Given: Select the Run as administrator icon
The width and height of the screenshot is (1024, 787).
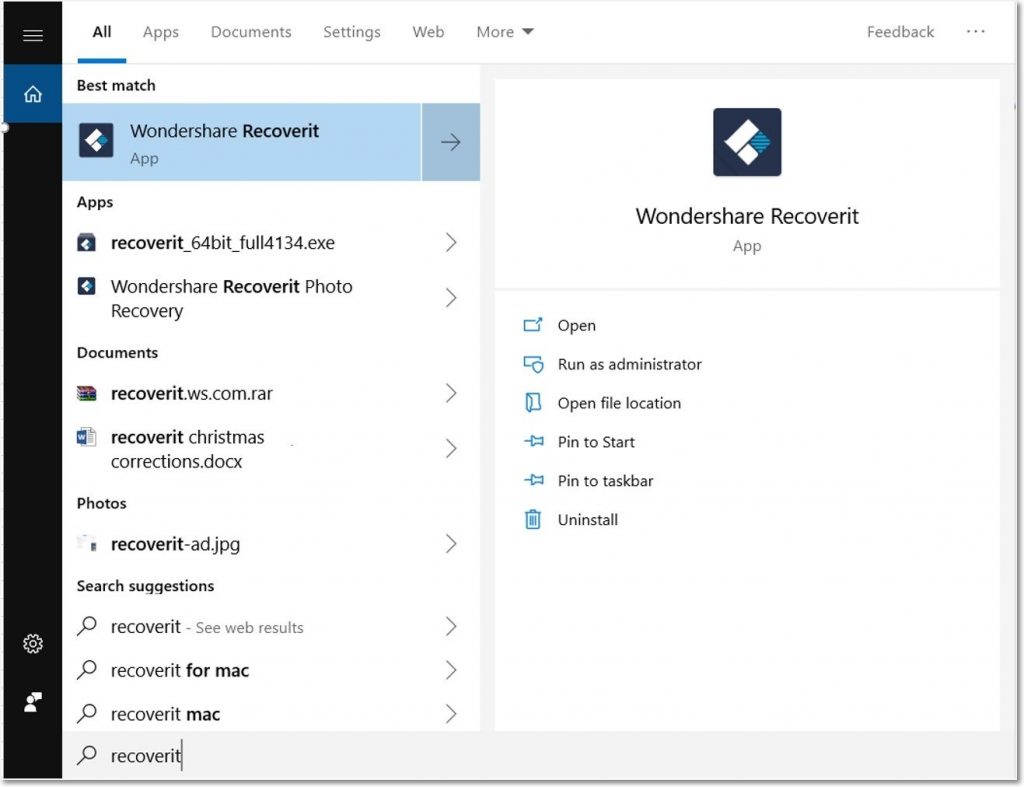Looking at the screenshot, I should click(x=533, y=364).
